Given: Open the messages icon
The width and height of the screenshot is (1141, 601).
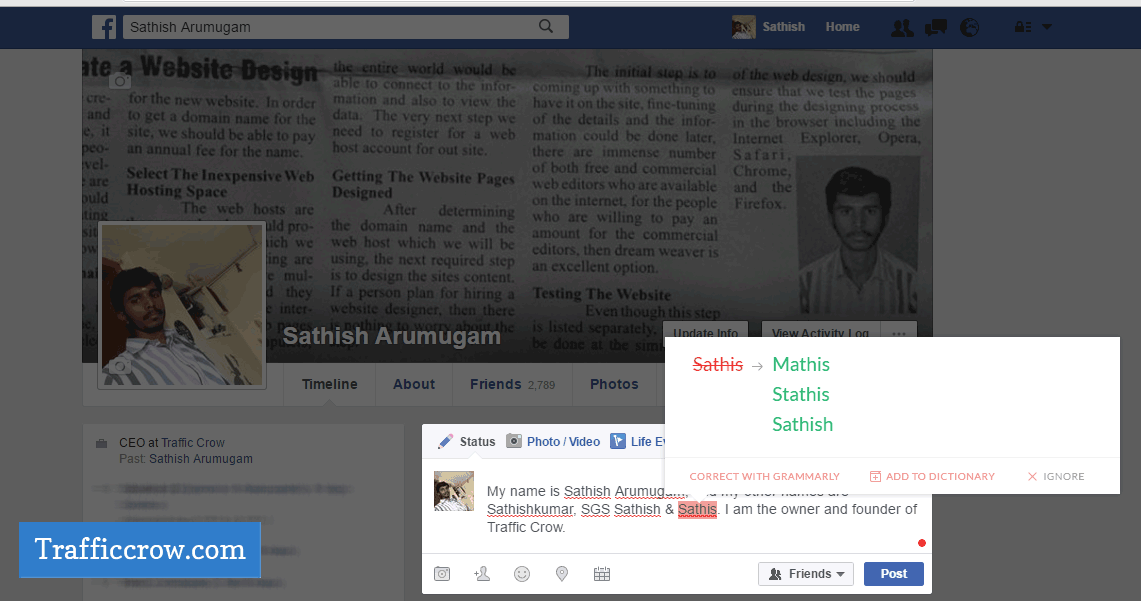Looking at the screenshot, I should click(x=936, y=28).
